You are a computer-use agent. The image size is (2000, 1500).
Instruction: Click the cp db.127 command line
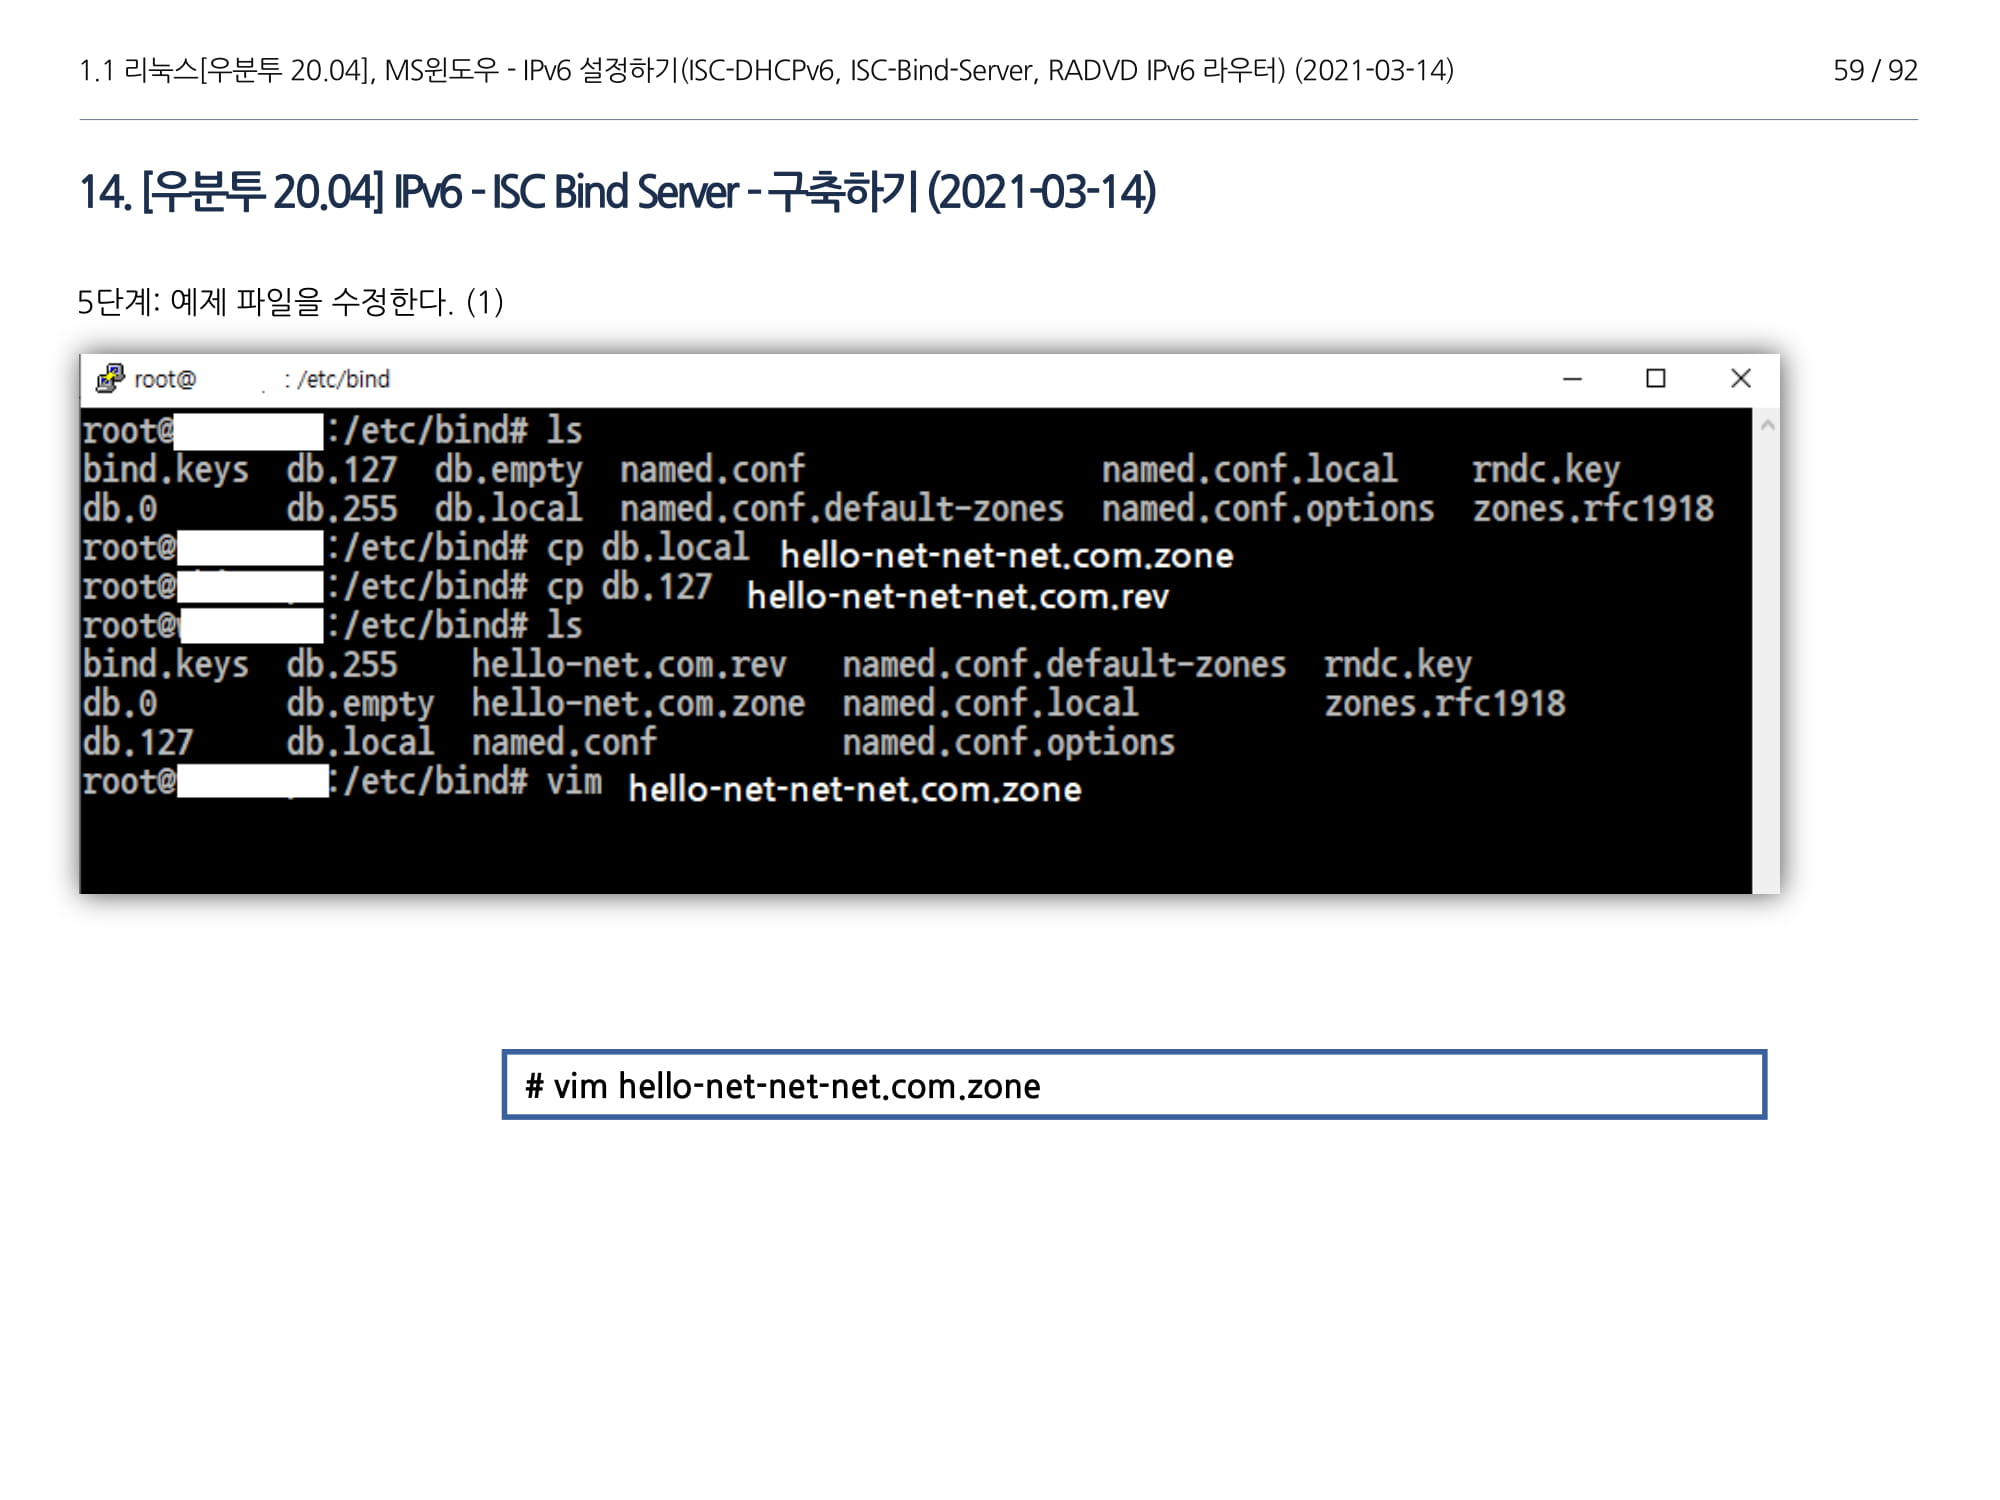628,587
